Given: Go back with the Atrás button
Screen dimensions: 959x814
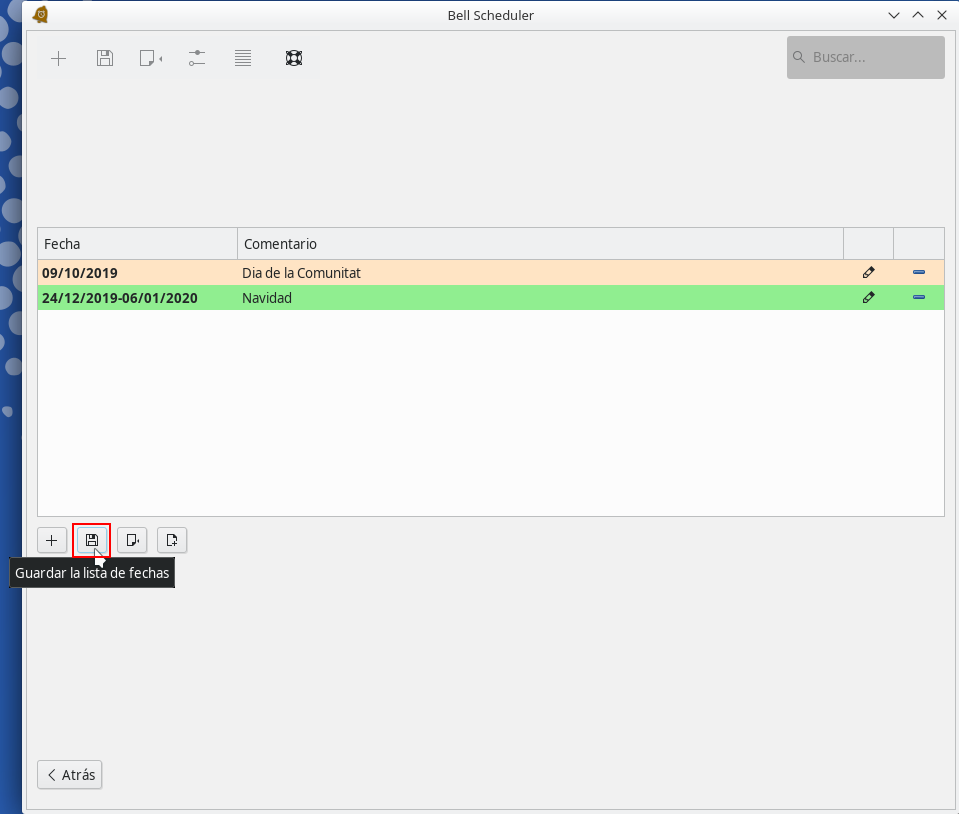Looking at the screenshot, I should [70, 775].
